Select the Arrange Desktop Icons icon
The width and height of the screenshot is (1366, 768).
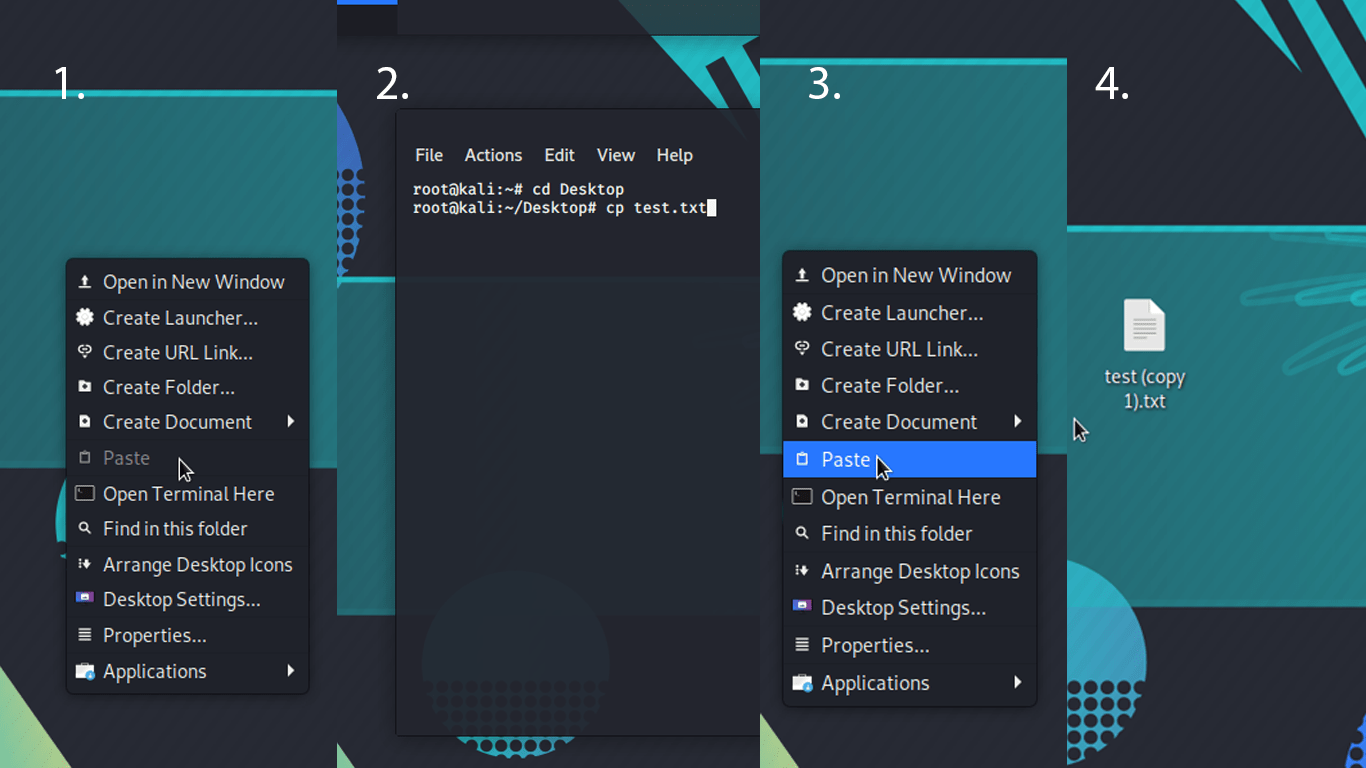pyautogui.click(x=86, y=564)
